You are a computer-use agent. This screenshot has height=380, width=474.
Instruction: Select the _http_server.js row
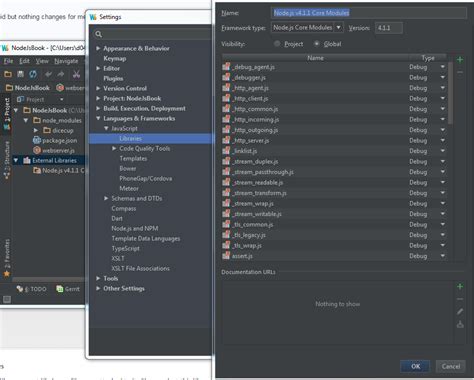coord(334,140)
